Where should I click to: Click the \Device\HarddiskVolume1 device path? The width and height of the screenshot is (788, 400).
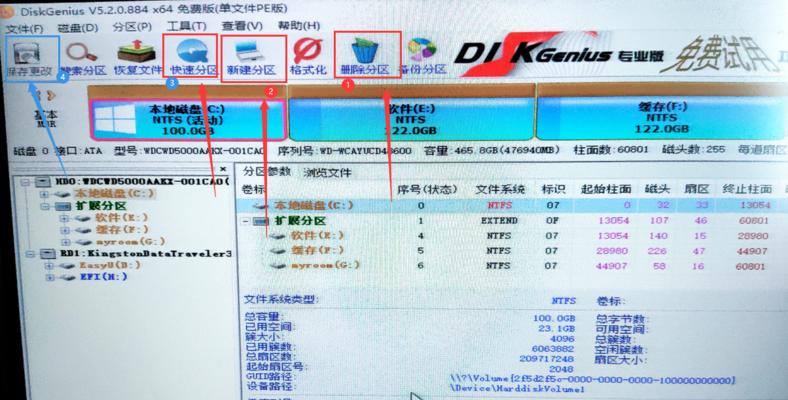pyautogui.click(x=518, y=389)
